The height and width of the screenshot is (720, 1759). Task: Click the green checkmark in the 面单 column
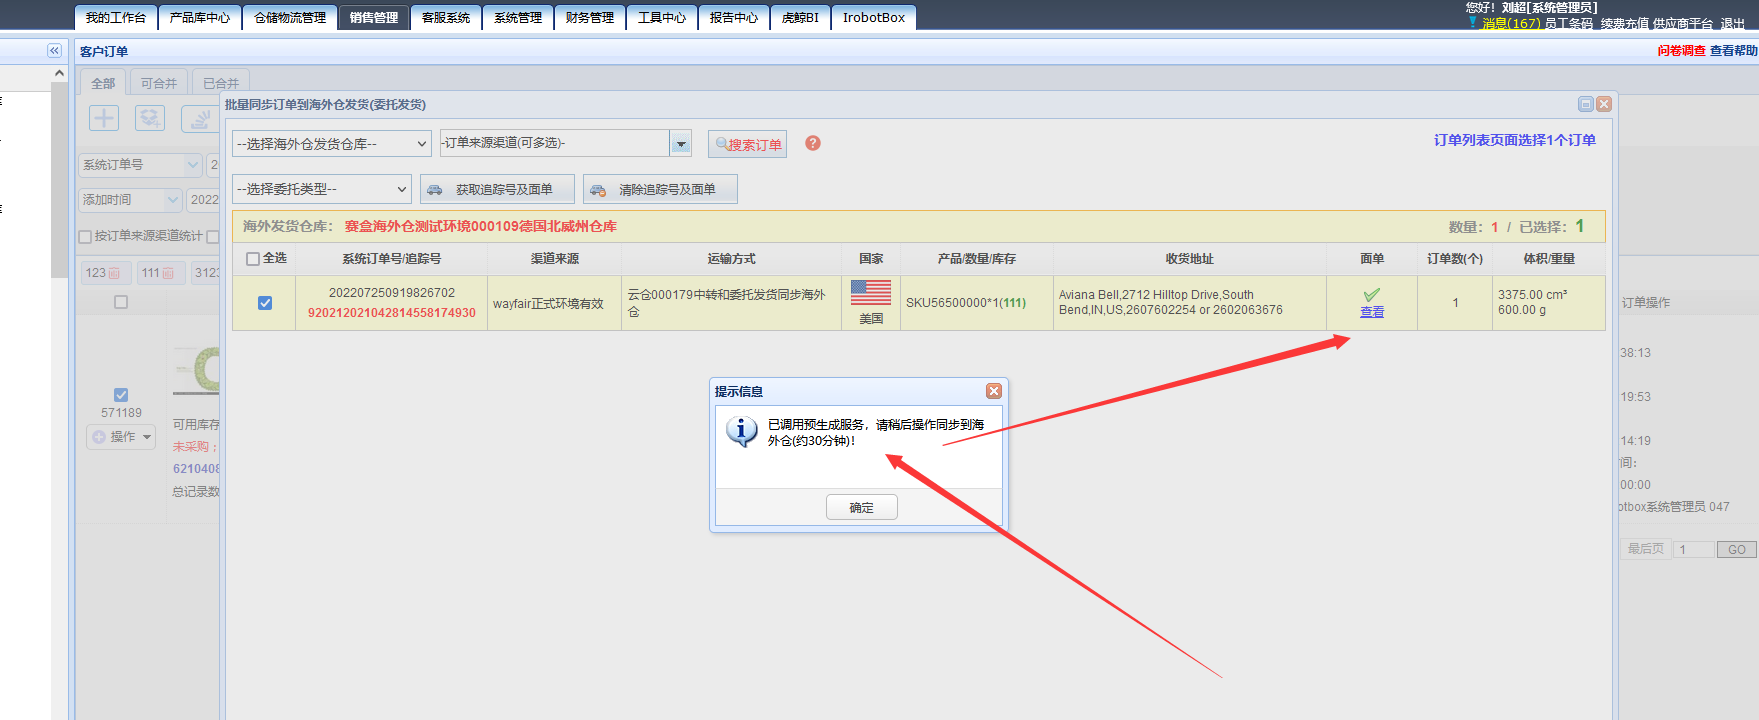tap(1372, 294)
